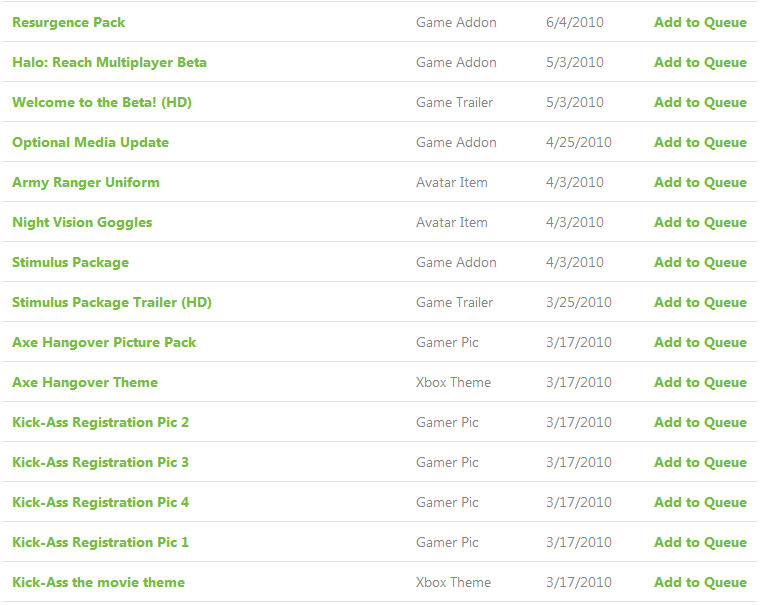Image resolution: width=769 pixels, height=605 pixels.
Task: Open Kick-Ass Registration Pic 1
Action: click(x=101, y=542)
